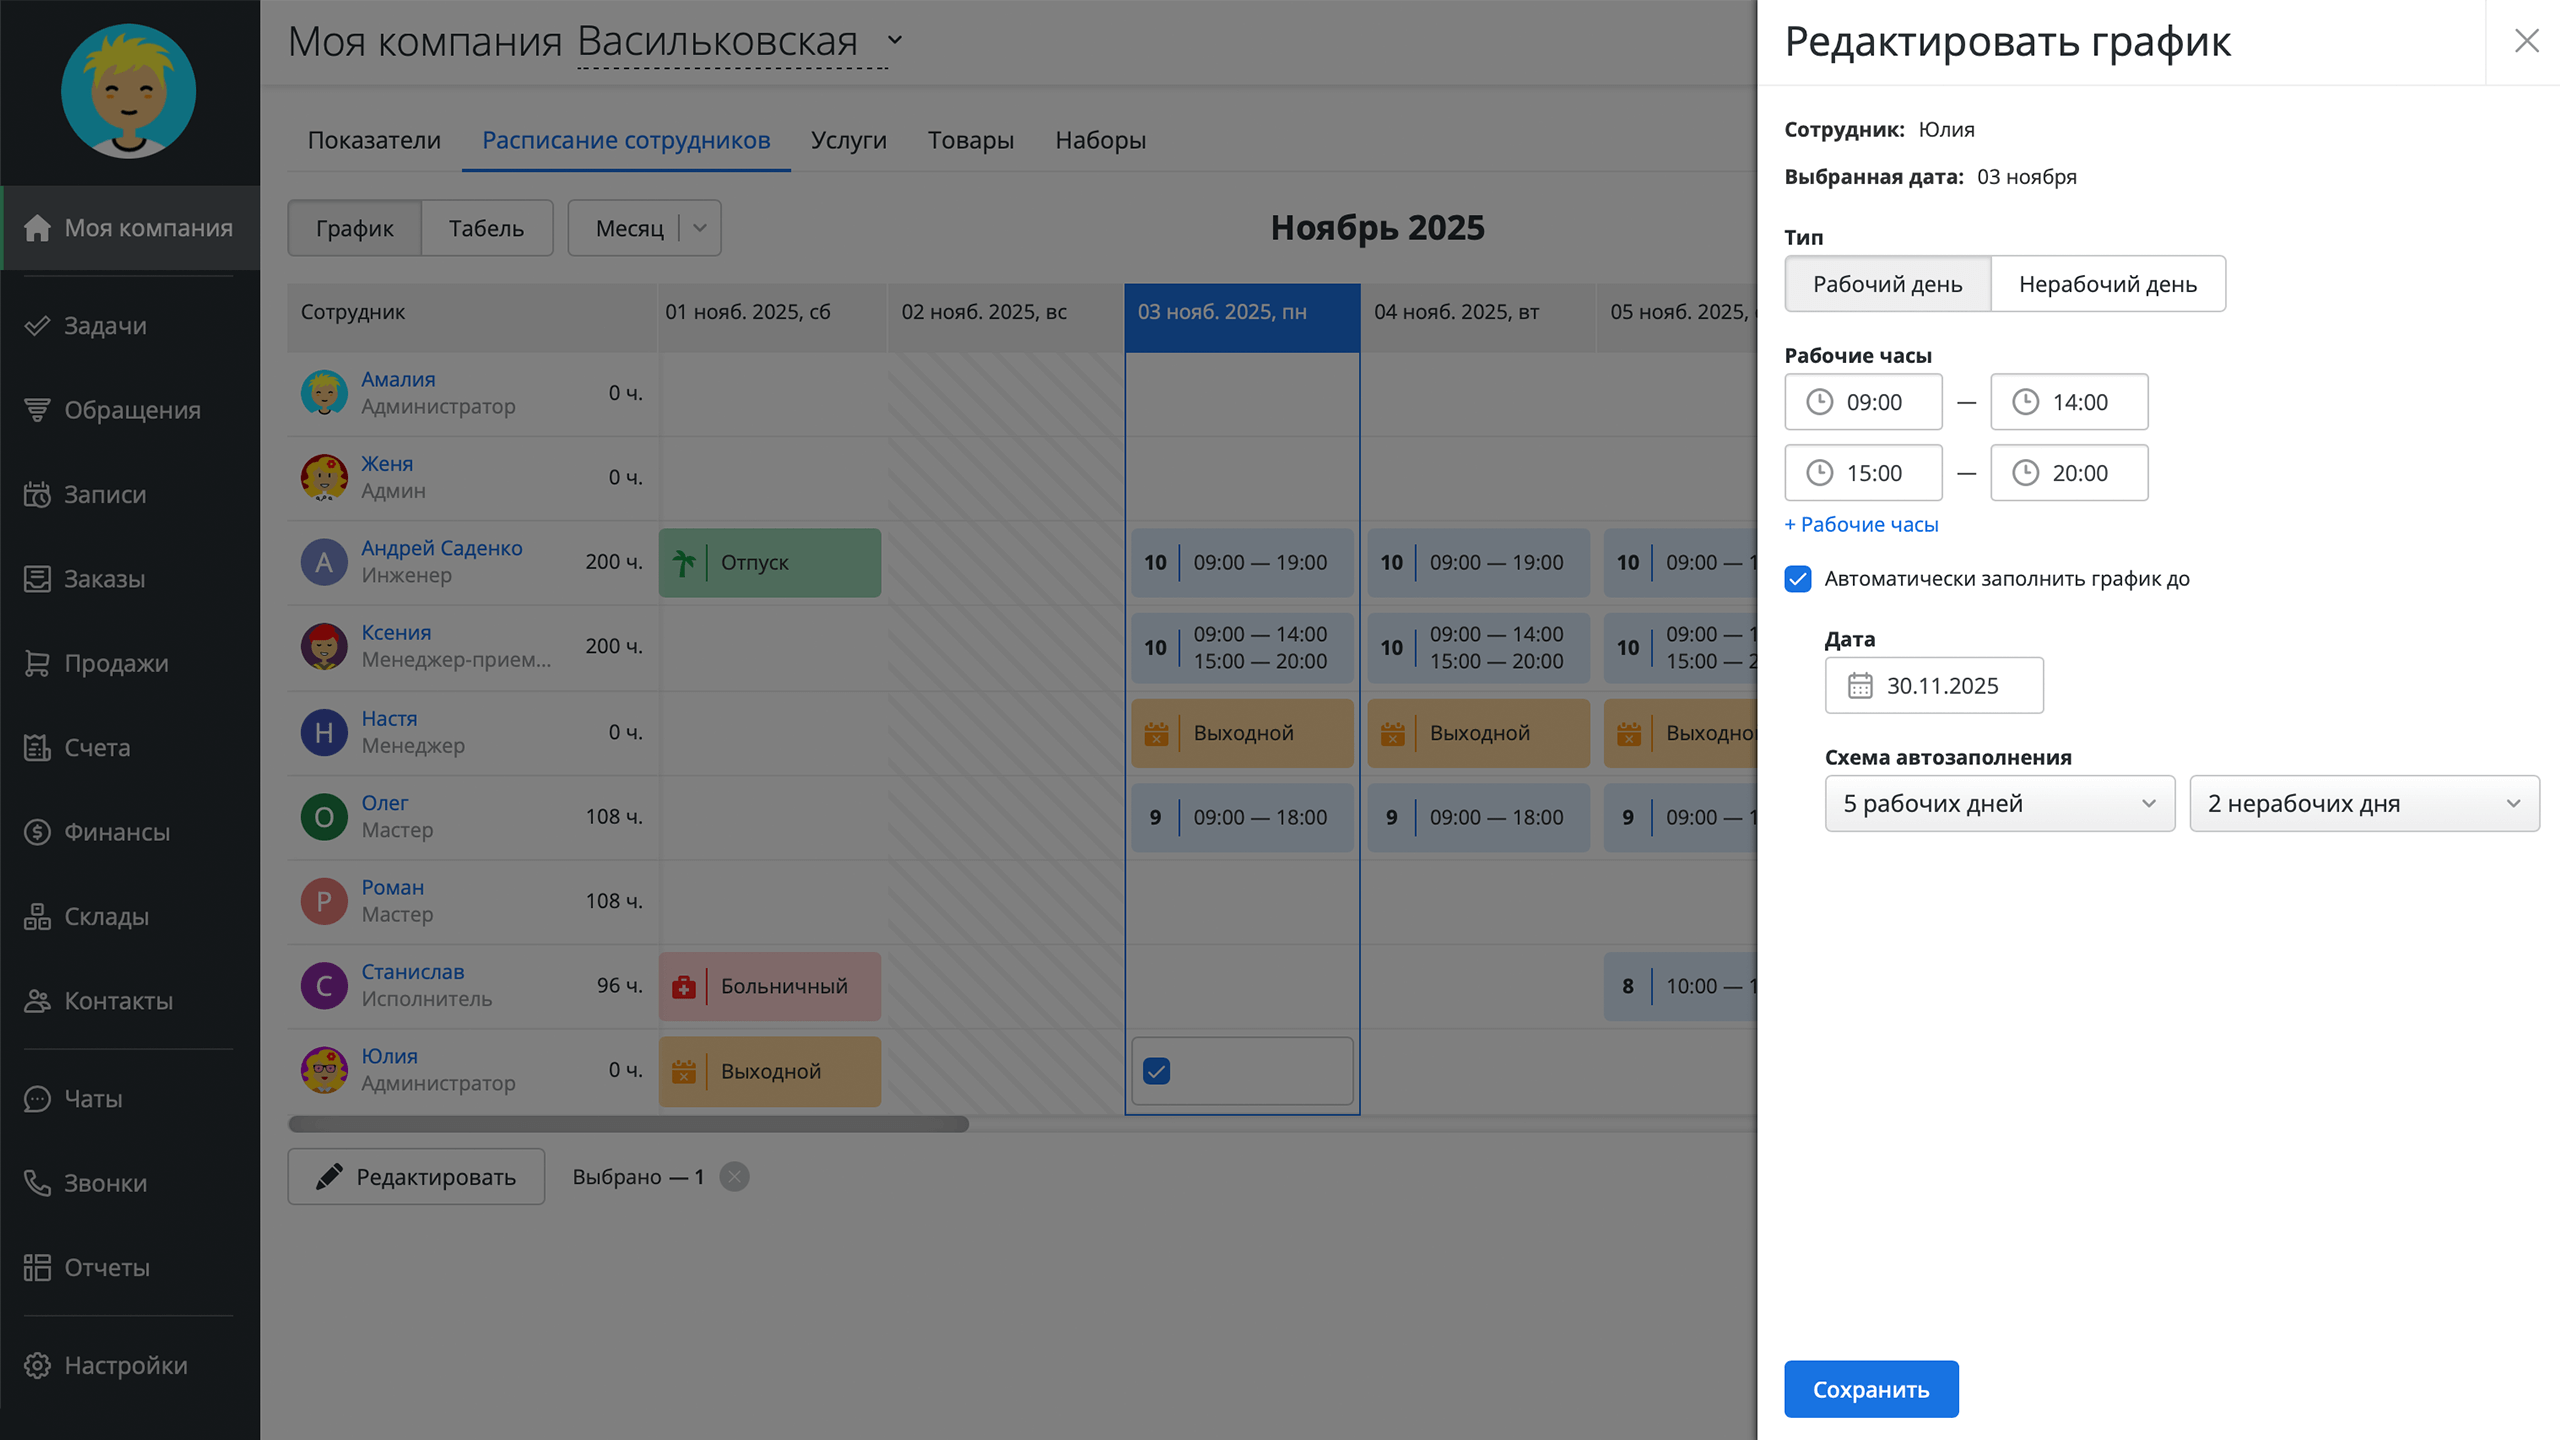Click the Warehouses boxes icon
The image size is (2560, 1440).
pyautogui.click(x=37, y=916)
